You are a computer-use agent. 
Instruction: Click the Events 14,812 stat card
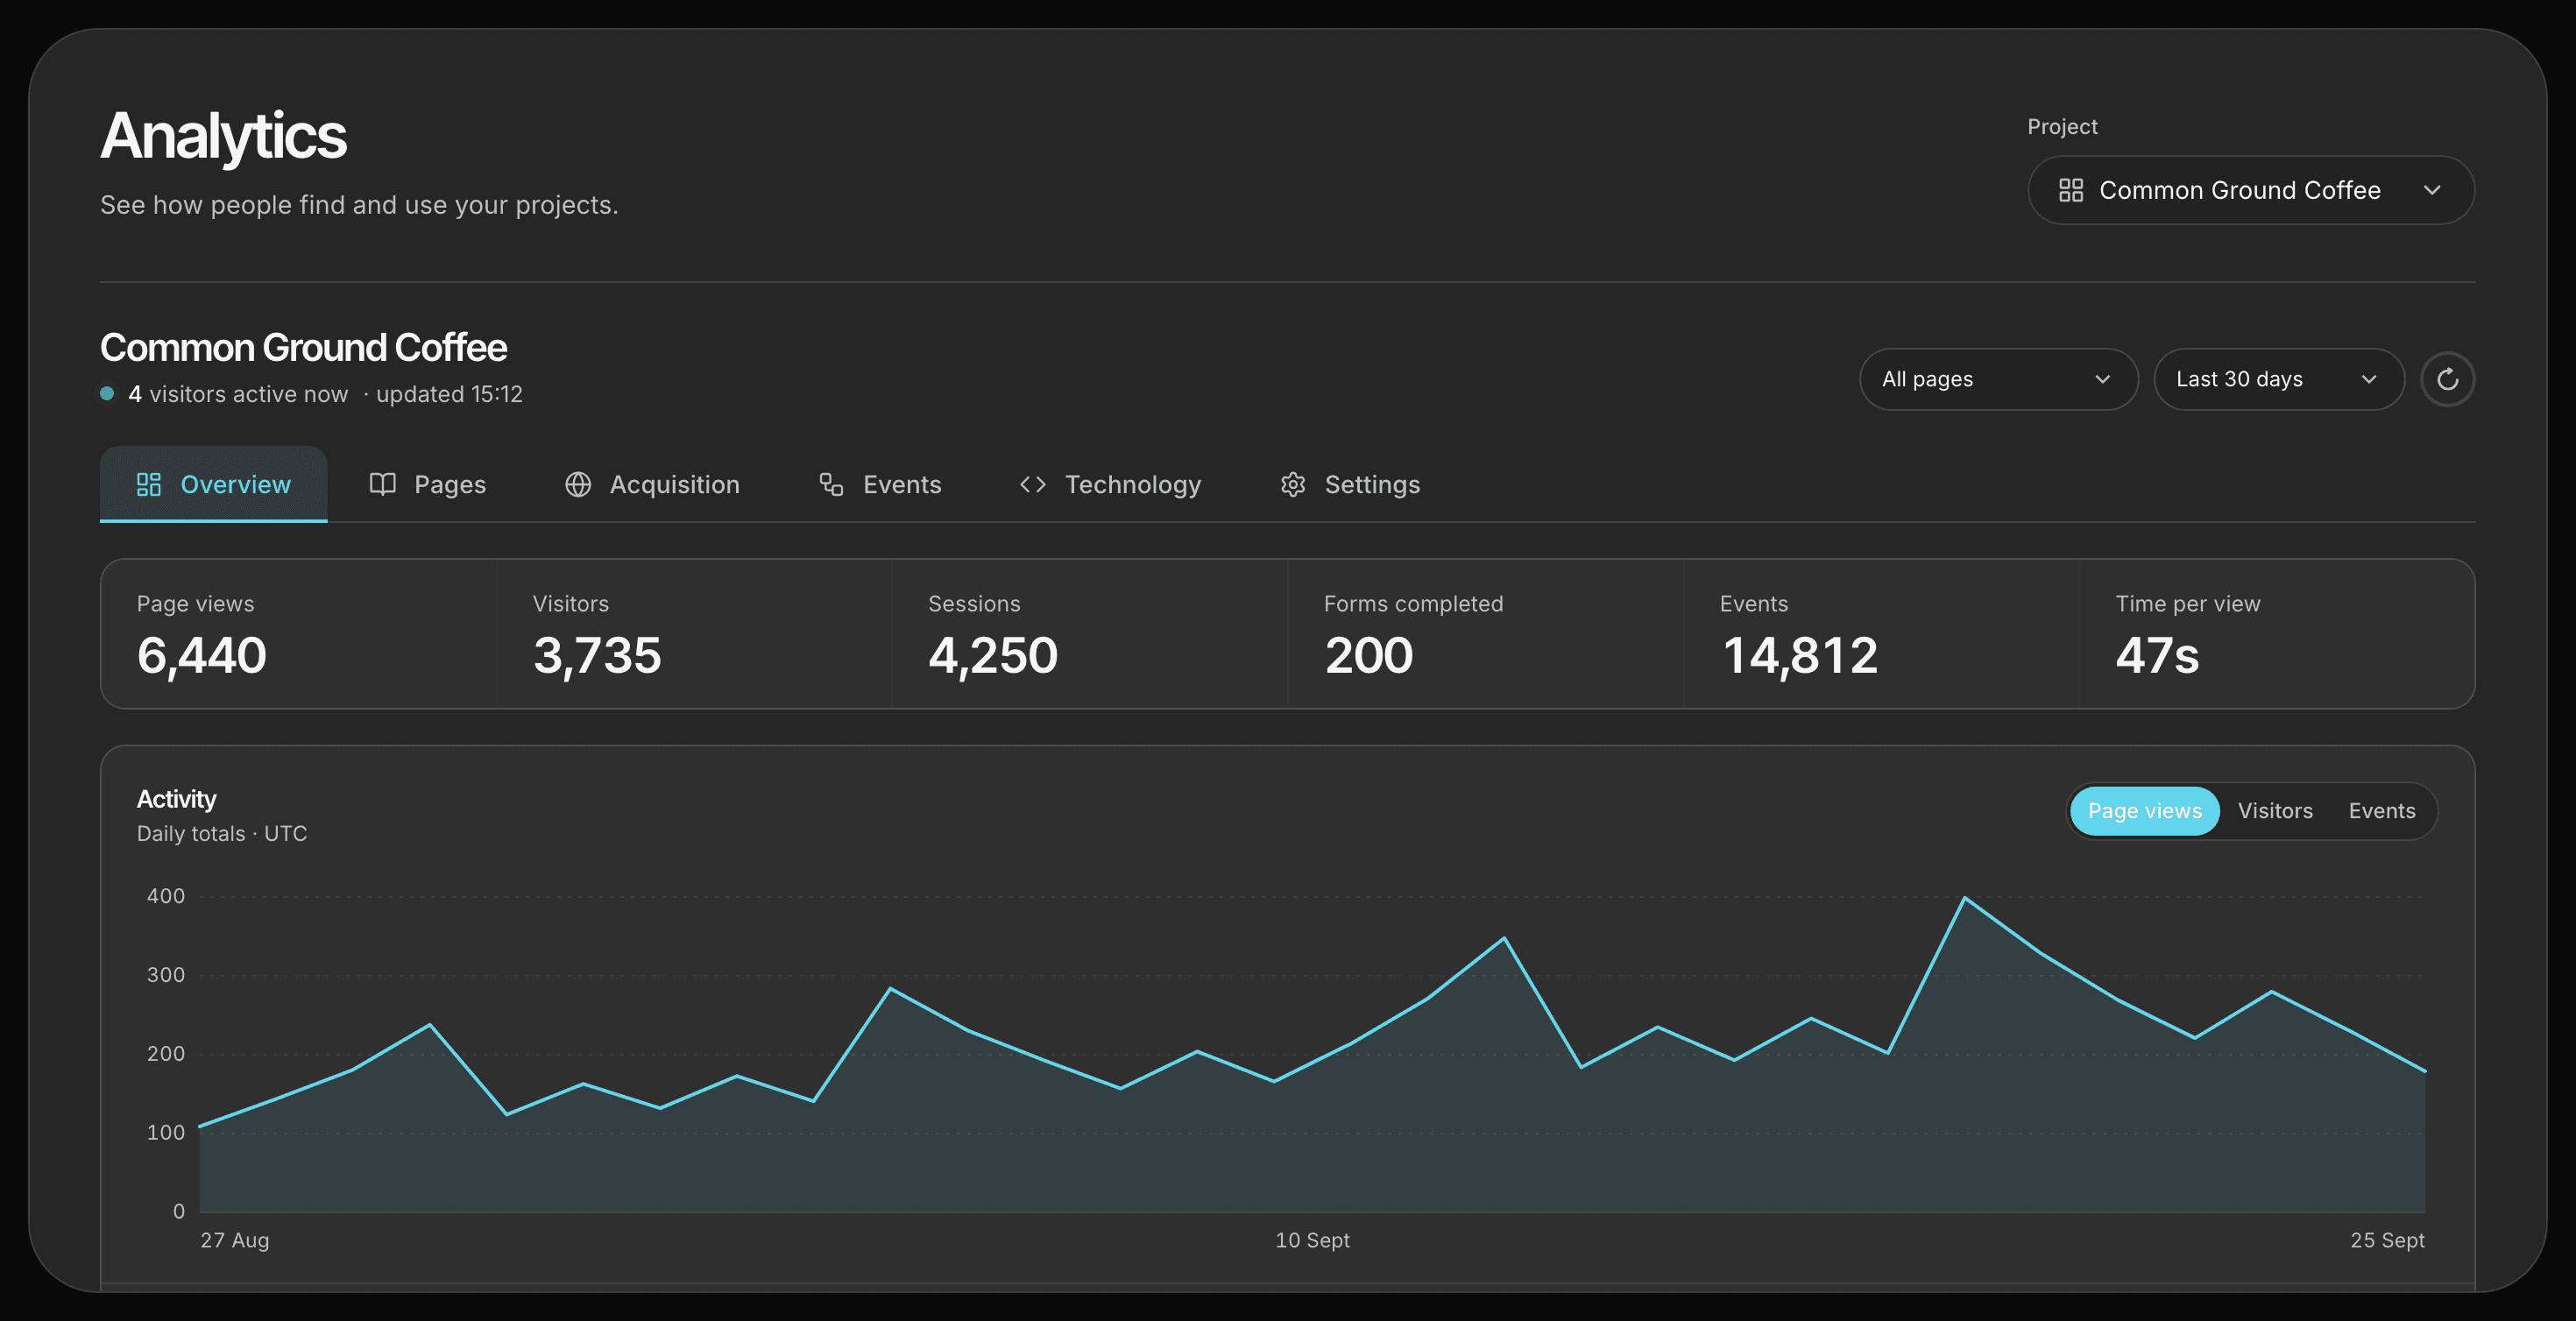pos(1881,634)
